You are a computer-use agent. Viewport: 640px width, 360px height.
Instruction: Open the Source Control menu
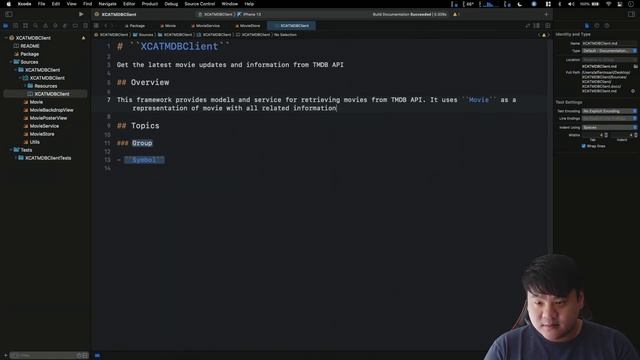(x=200, y=4)
